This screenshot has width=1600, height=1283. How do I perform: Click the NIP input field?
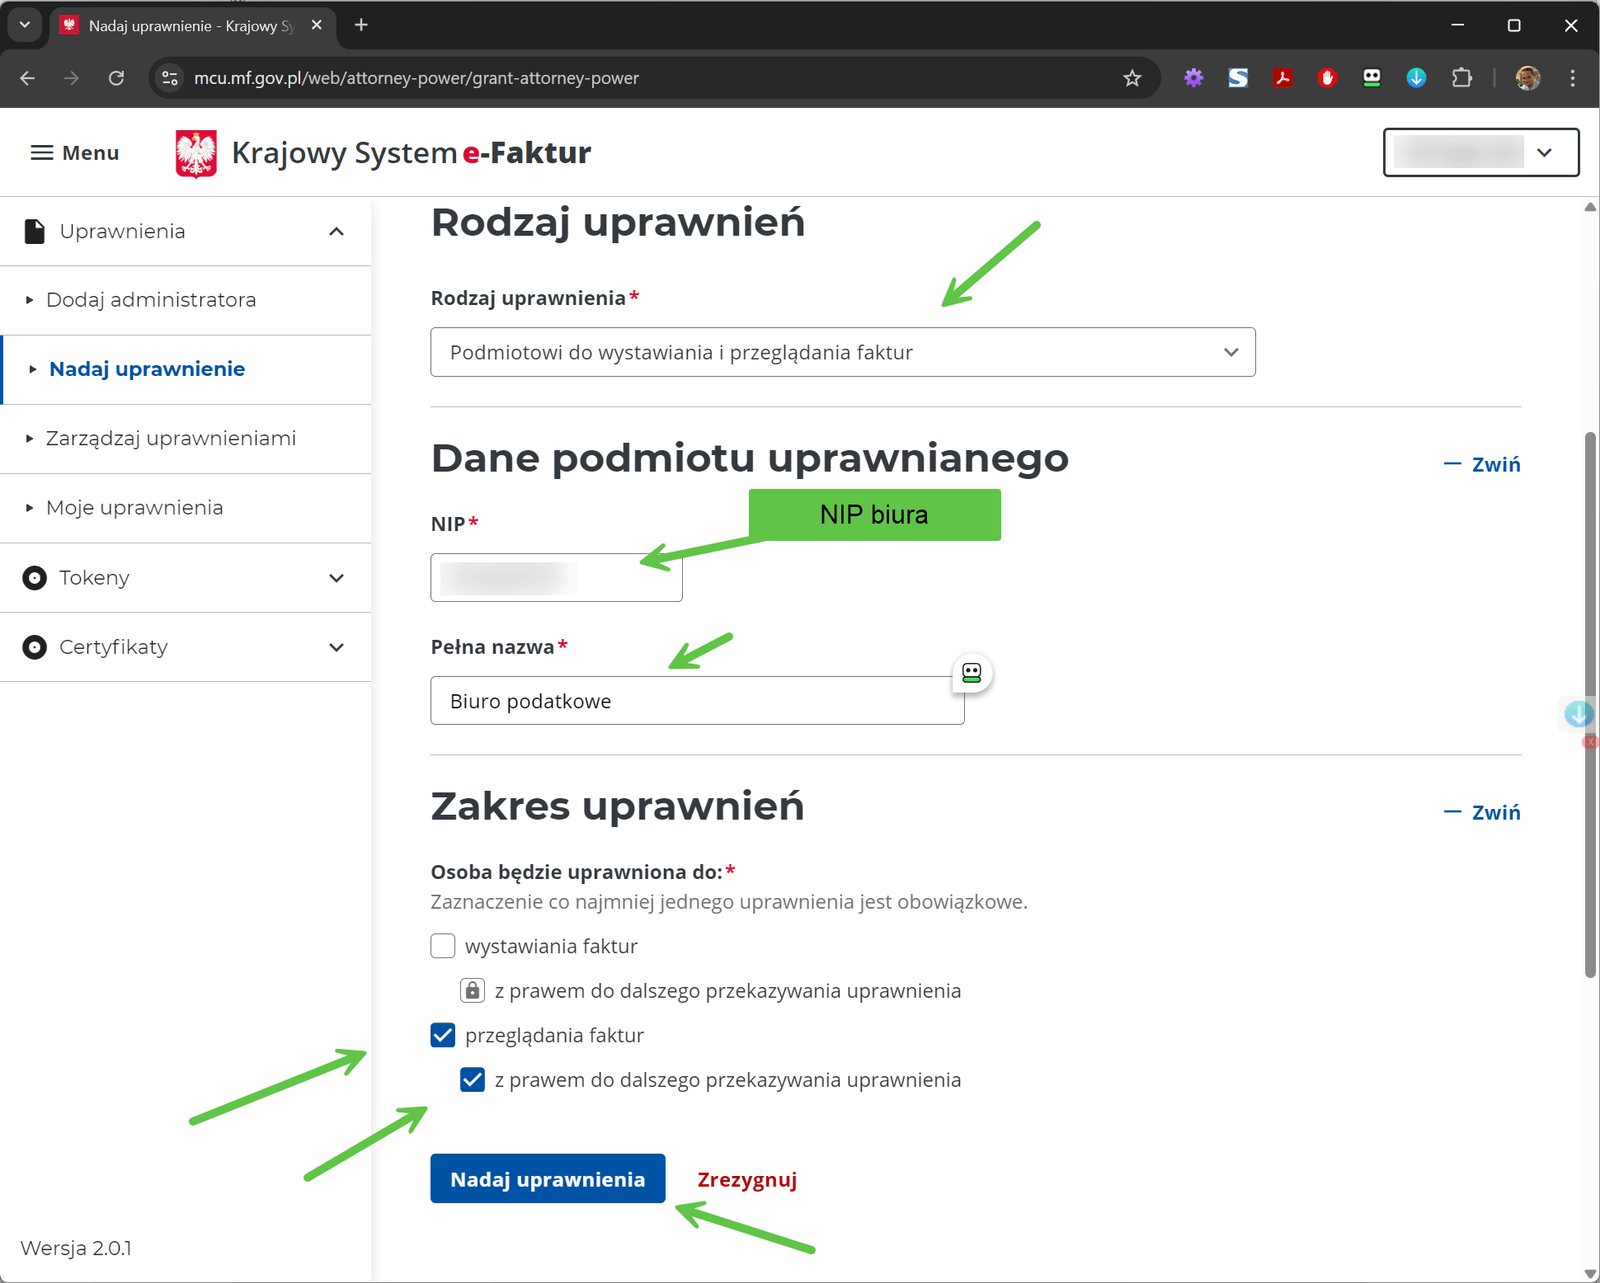pos(556,578)
